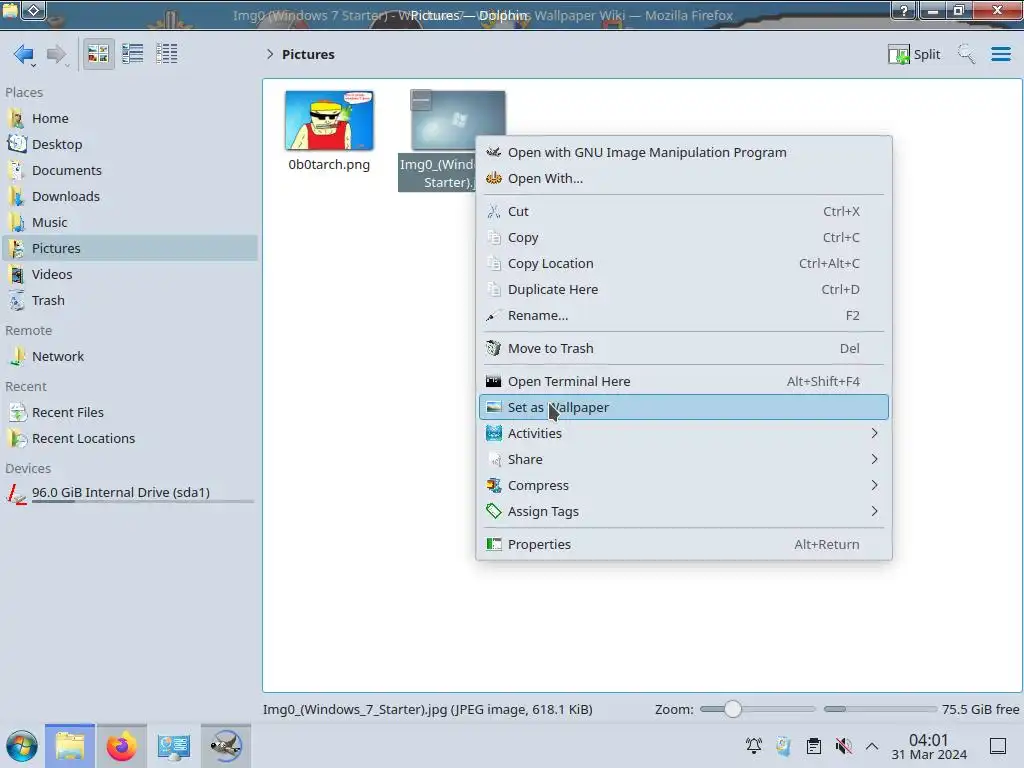Choose Rename... from context menu
Screen dimensions: 1024x768
(x=684, y=316)
